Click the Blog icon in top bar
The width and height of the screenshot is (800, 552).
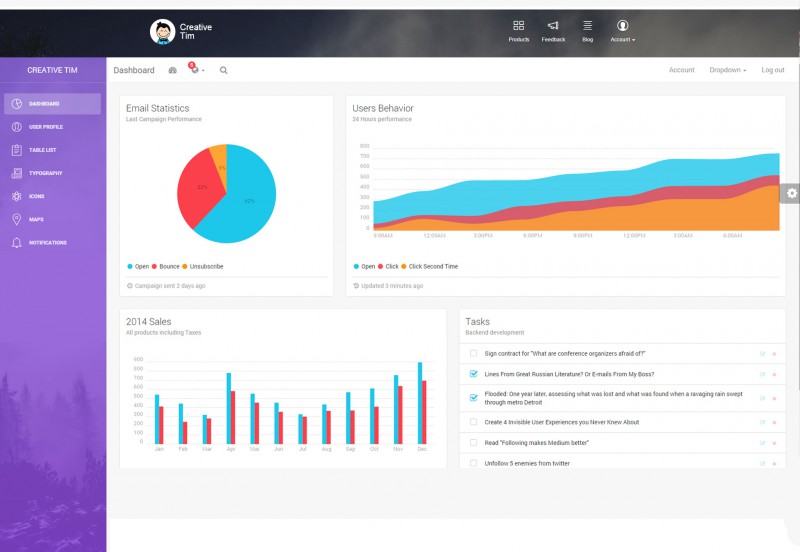pos(587,26)
